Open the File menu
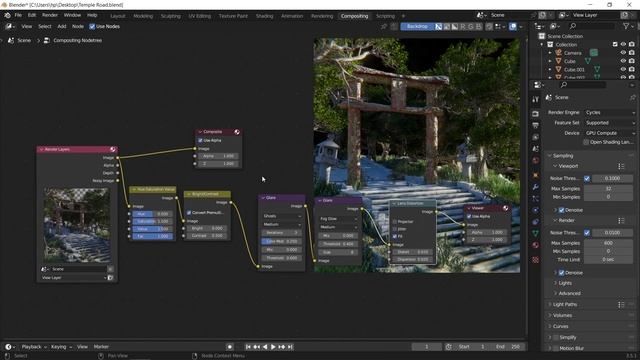The image size is (640, 360). [x=18, y=15]
